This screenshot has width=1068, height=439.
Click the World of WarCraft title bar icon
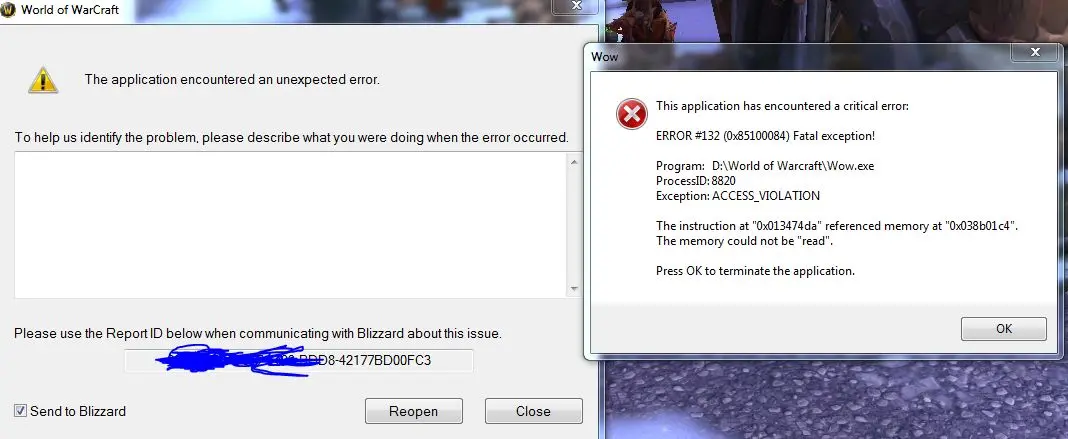(x=7, y=10)
